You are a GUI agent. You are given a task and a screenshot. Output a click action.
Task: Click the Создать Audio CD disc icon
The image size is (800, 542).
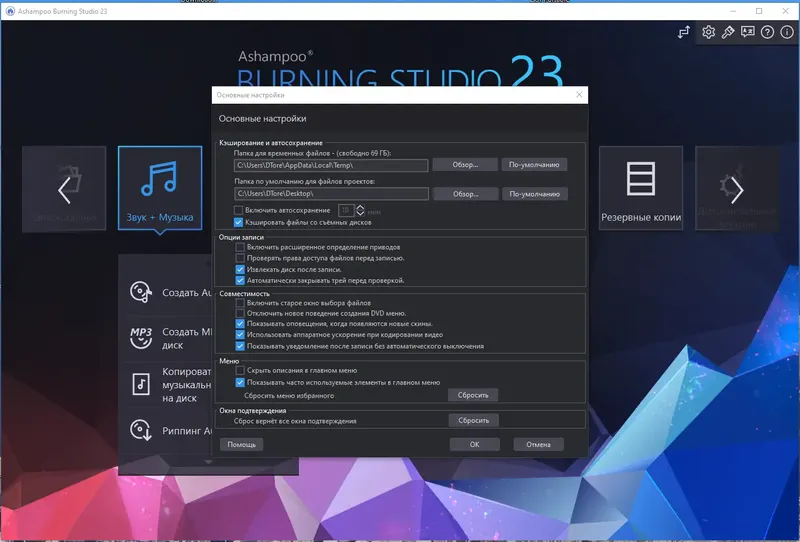pyautogui.click(x=141, y=292)
